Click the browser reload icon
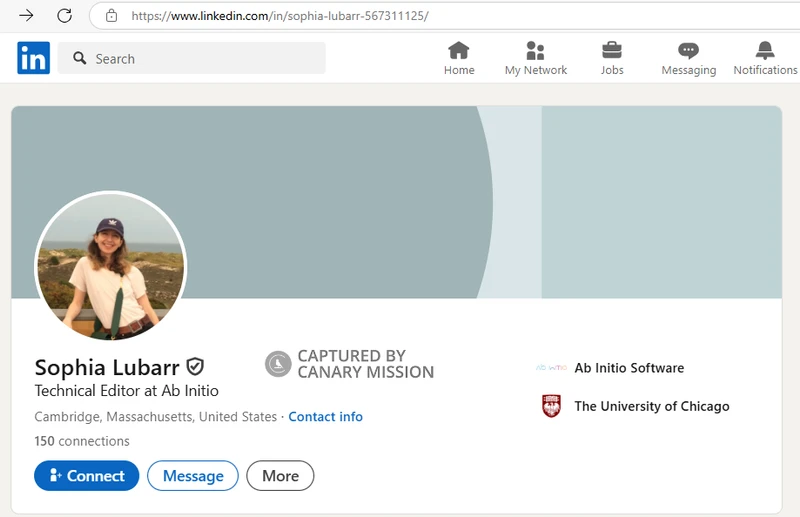 click(x=64, y=16)
